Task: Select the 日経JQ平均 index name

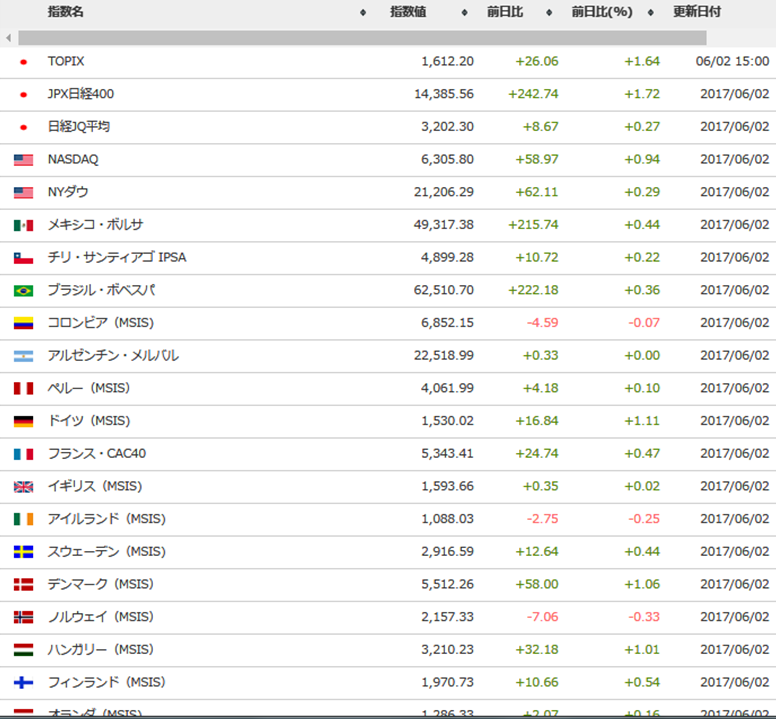Action: point(79,126)
